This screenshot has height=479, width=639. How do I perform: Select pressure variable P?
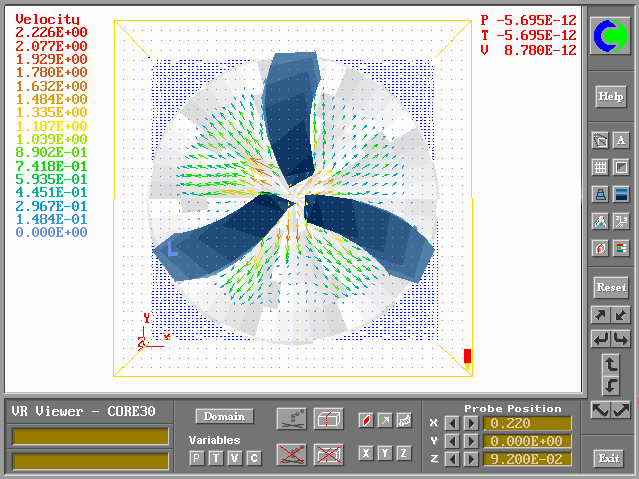197,457
